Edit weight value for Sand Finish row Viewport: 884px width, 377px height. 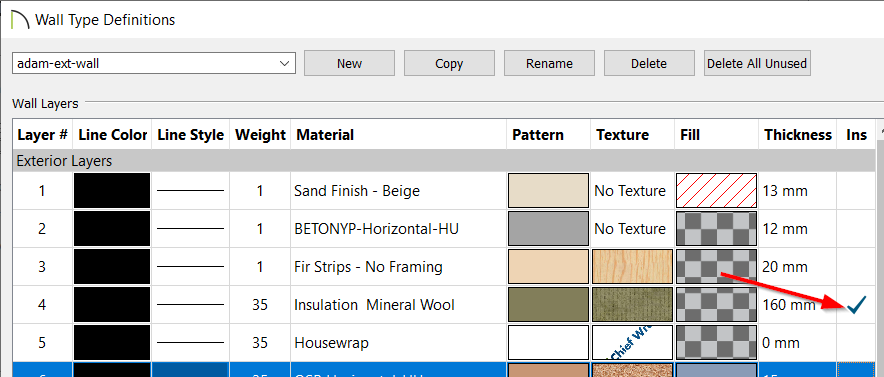coord(260,191)
